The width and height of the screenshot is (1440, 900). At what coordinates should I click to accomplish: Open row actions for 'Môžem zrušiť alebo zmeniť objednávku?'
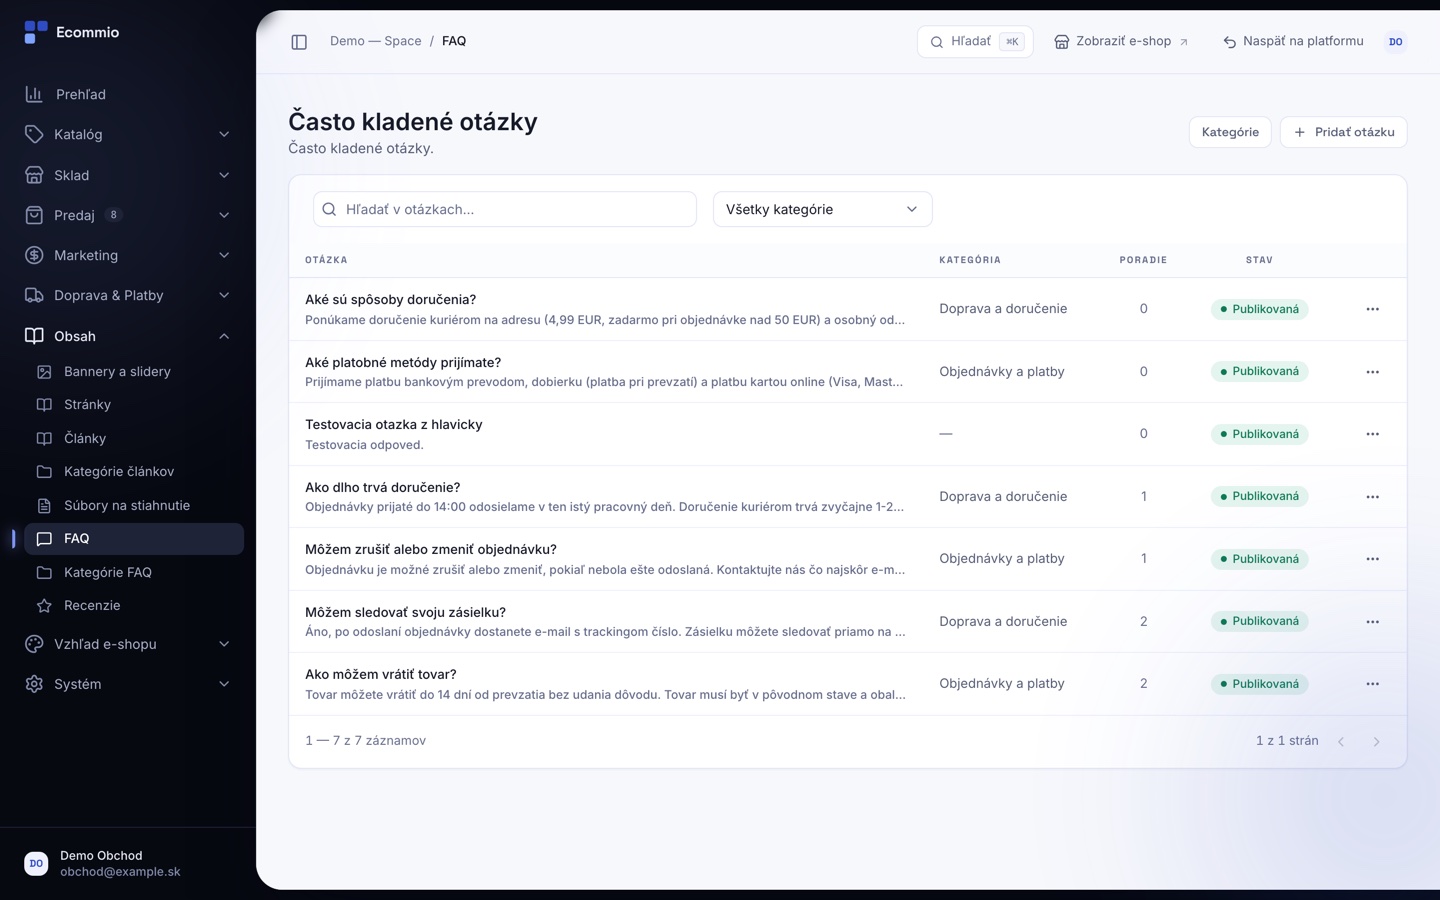click(1372, 559)
